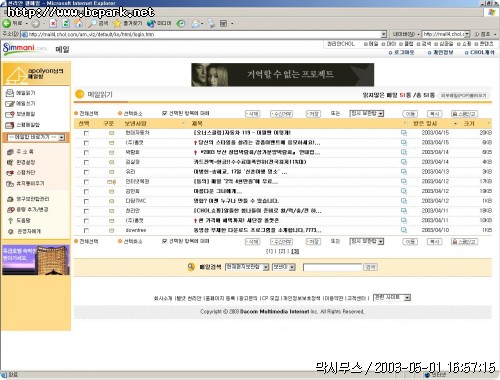Image resolution: width=500 pixels, height=380 pixels.
Task: Open 스팸메일함 (spam box) in the sidebar
Action: 28,125
